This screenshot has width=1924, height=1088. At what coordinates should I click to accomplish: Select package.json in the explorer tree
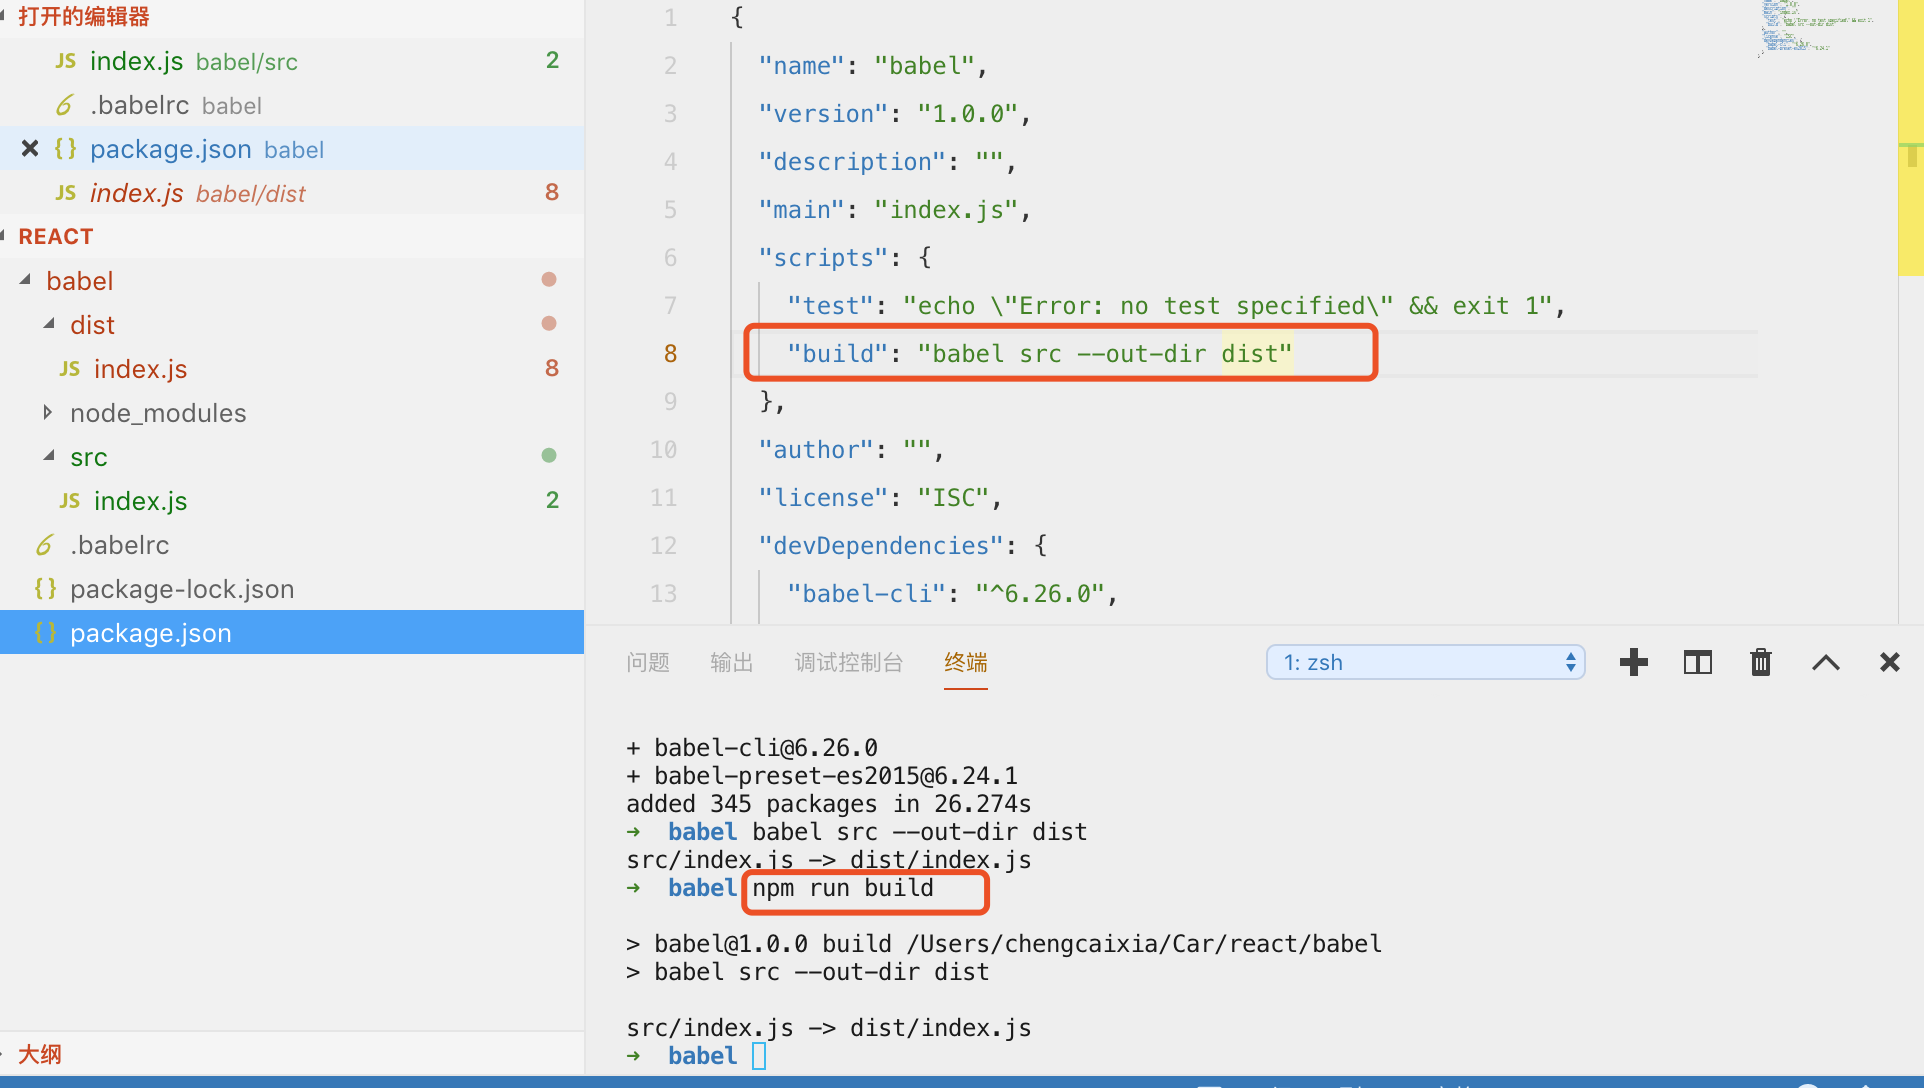tap(150, 633)
